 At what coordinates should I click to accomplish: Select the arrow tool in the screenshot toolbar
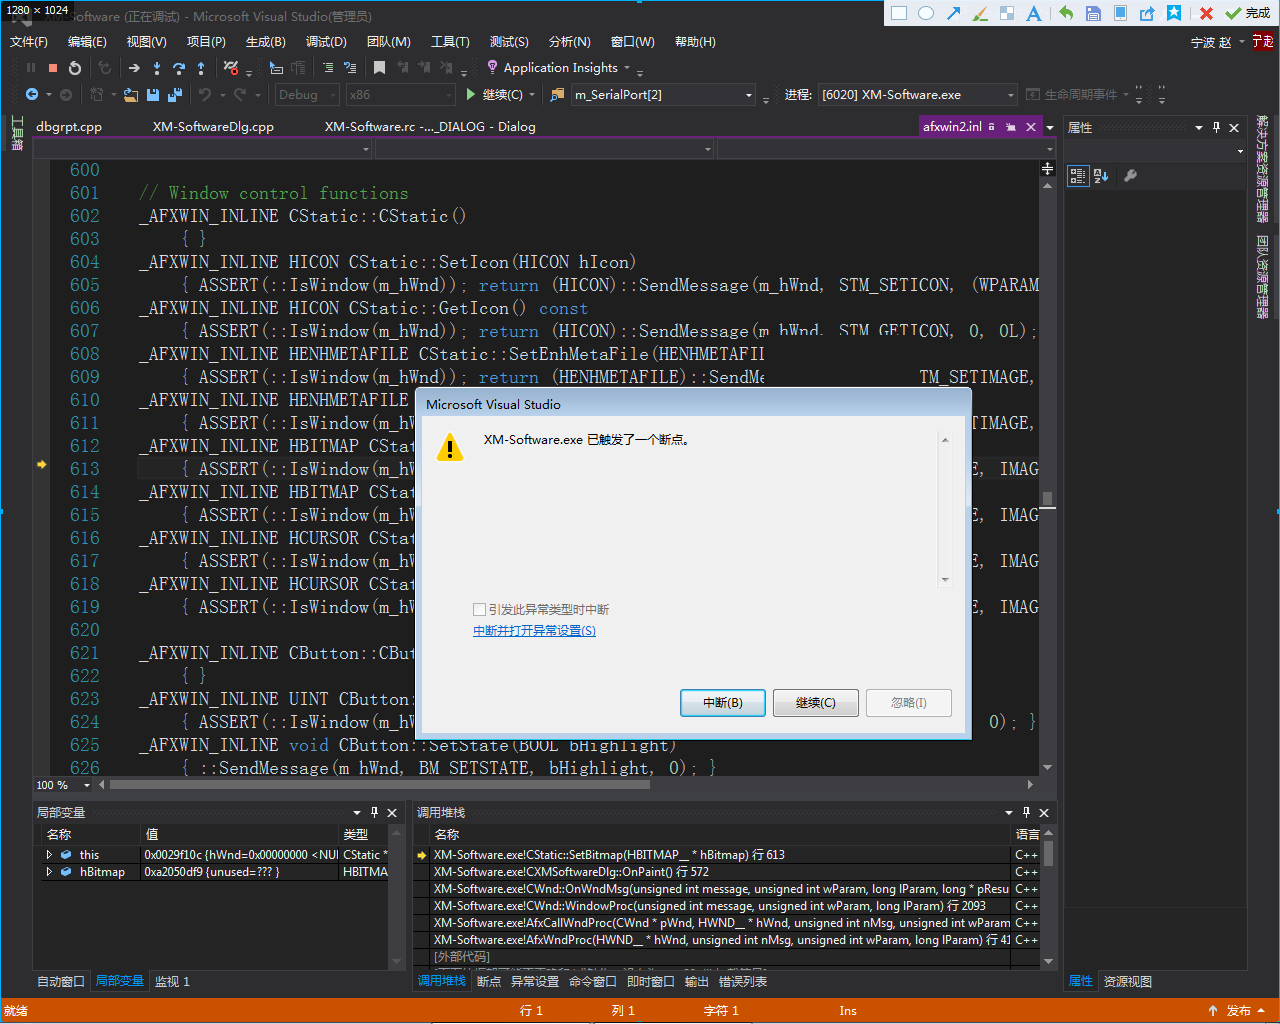[x=953, y=13]
